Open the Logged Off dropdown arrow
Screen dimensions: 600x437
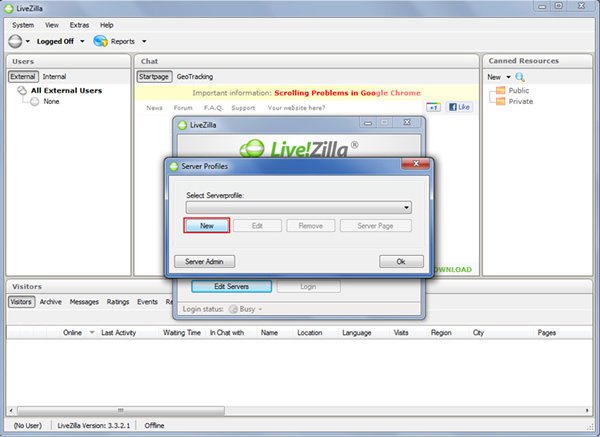pyautogui.click(x=82, y=41)
